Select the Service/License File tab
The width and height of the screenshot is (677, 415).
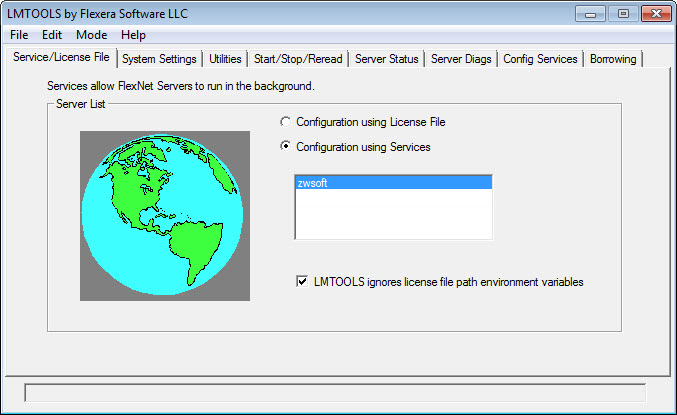pos(60,58)
